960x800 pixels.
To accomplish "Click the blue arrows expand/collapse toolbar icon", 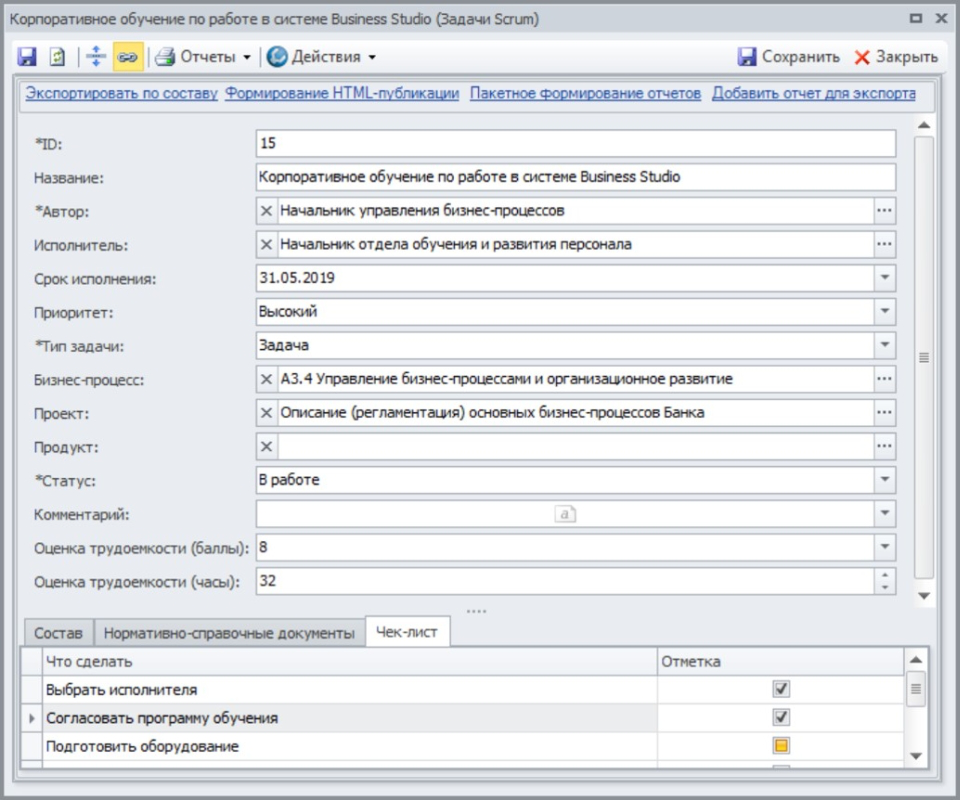I will pos(96,57).
